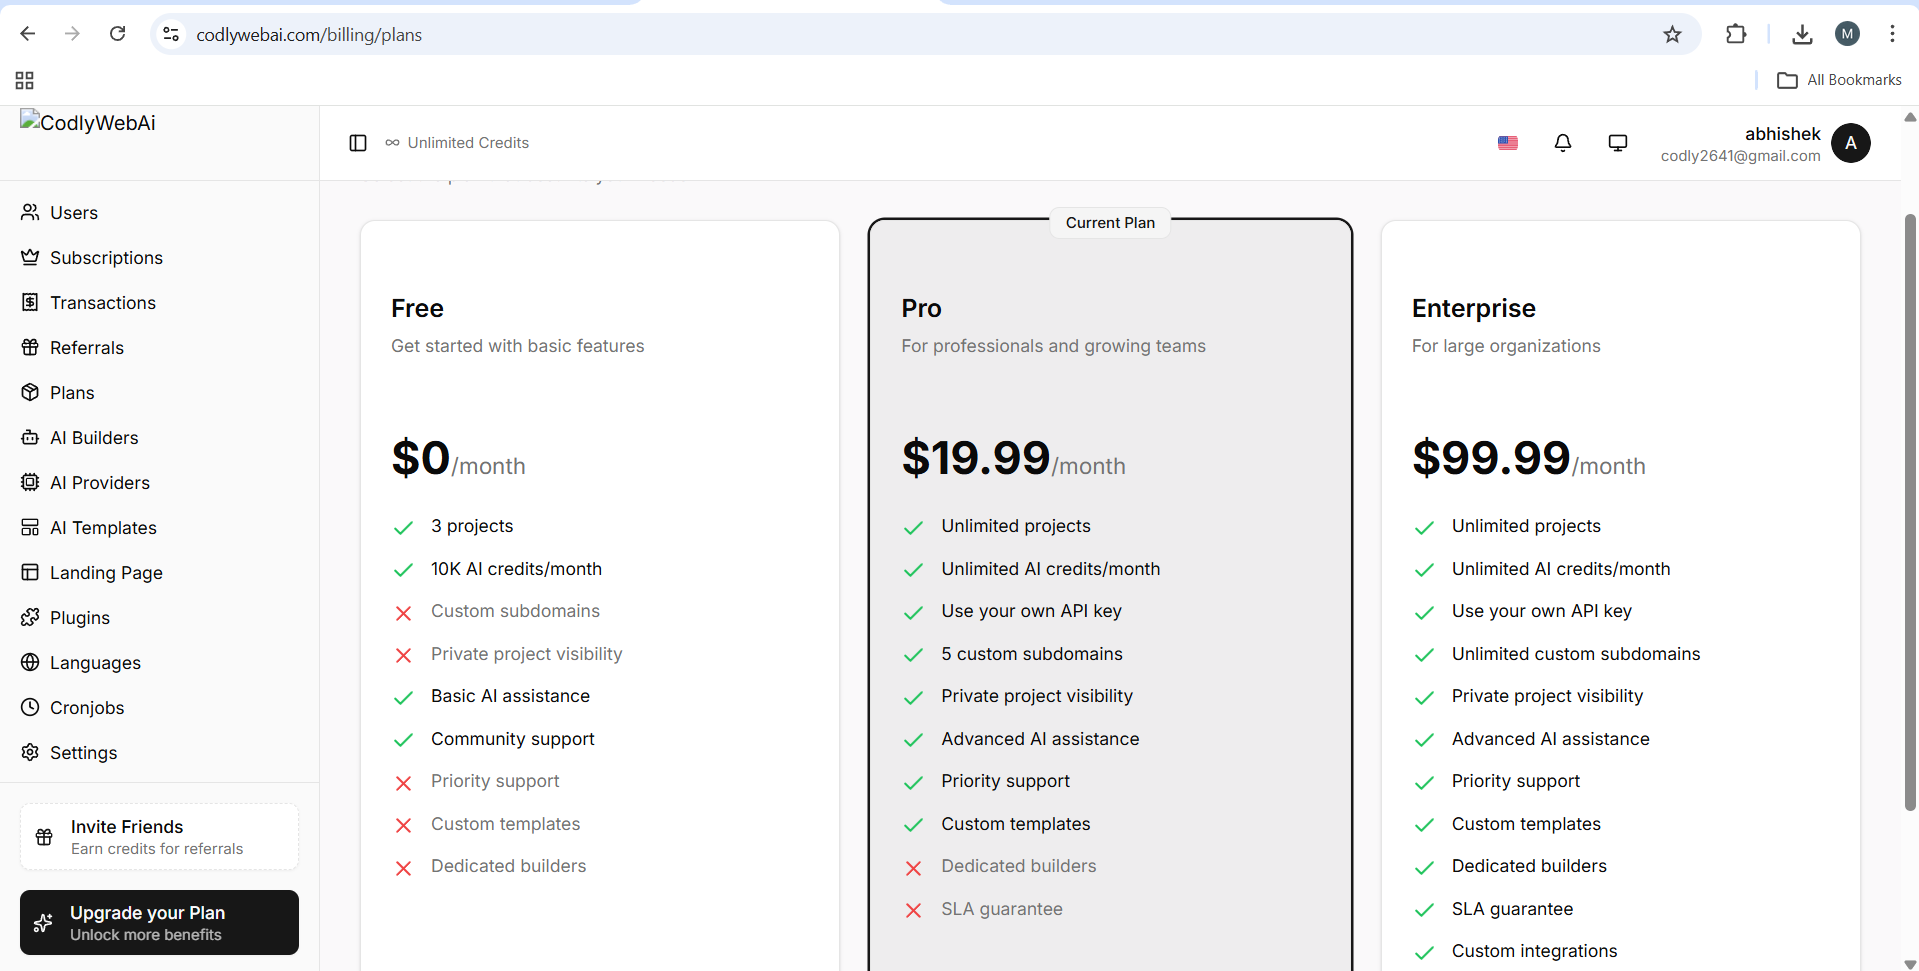Open the AI Templates section

coord(103,528)
